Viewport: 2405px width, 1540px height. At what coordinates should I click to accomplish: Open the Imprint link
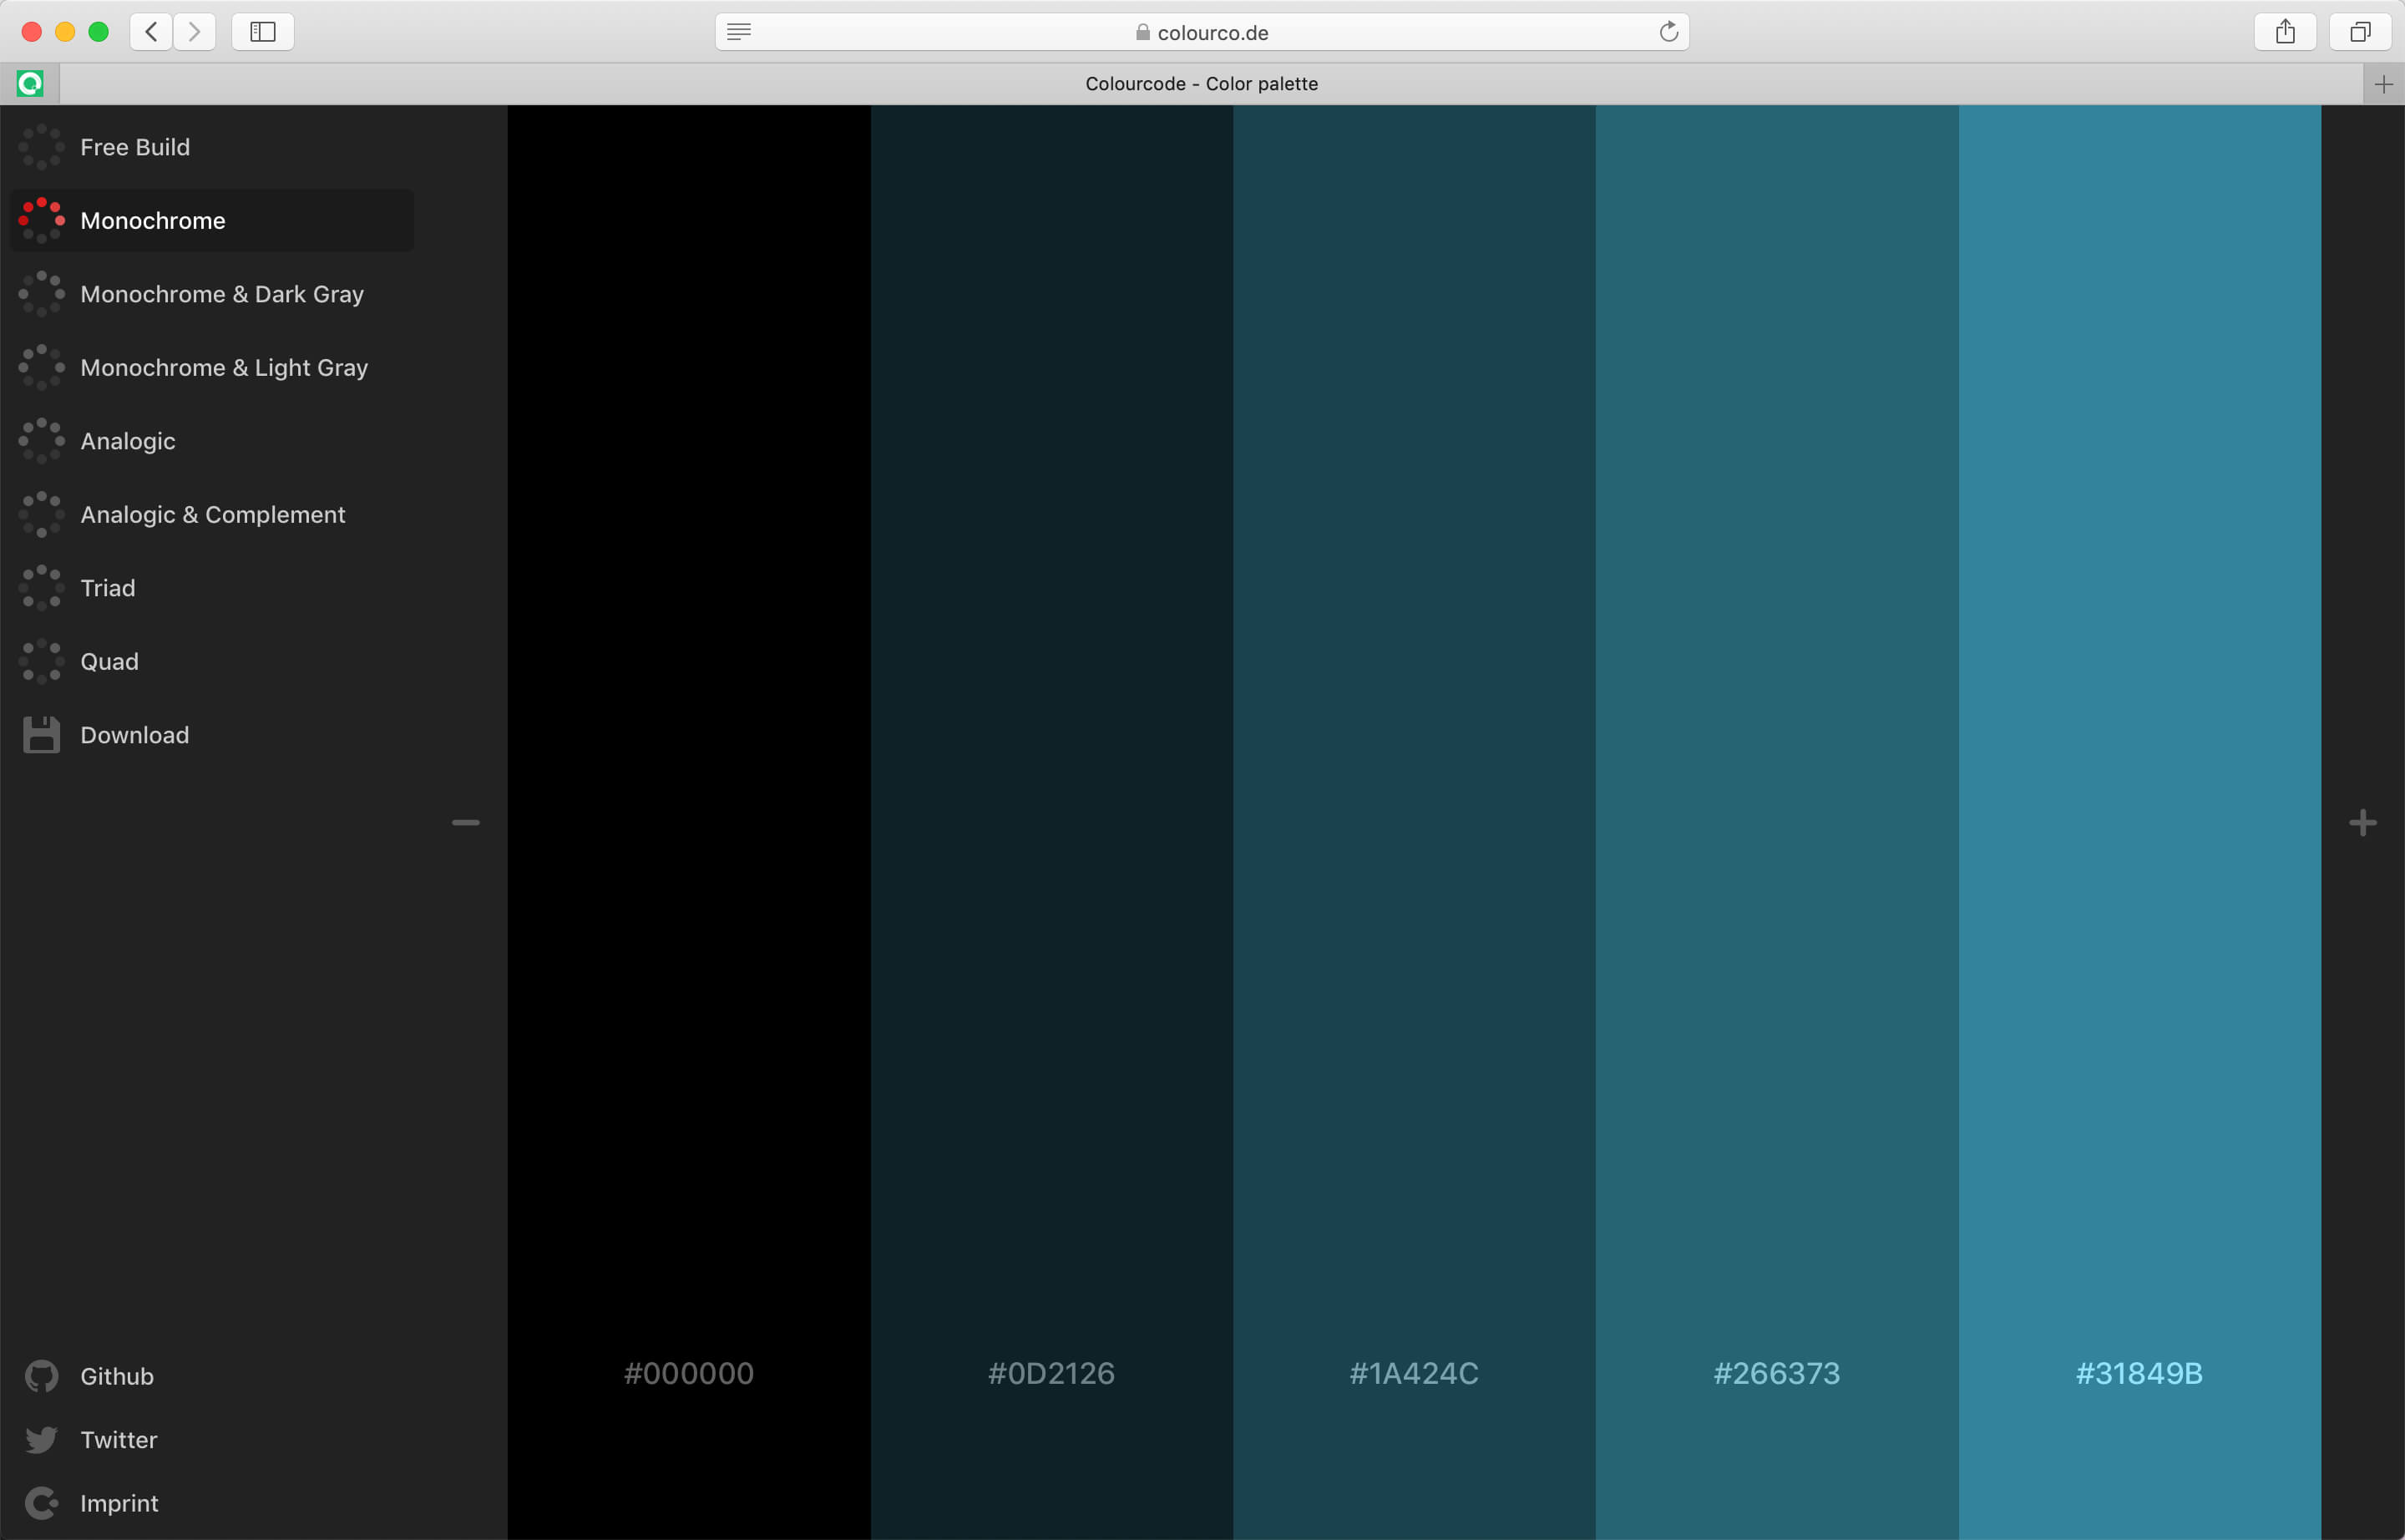(119, 1503)
